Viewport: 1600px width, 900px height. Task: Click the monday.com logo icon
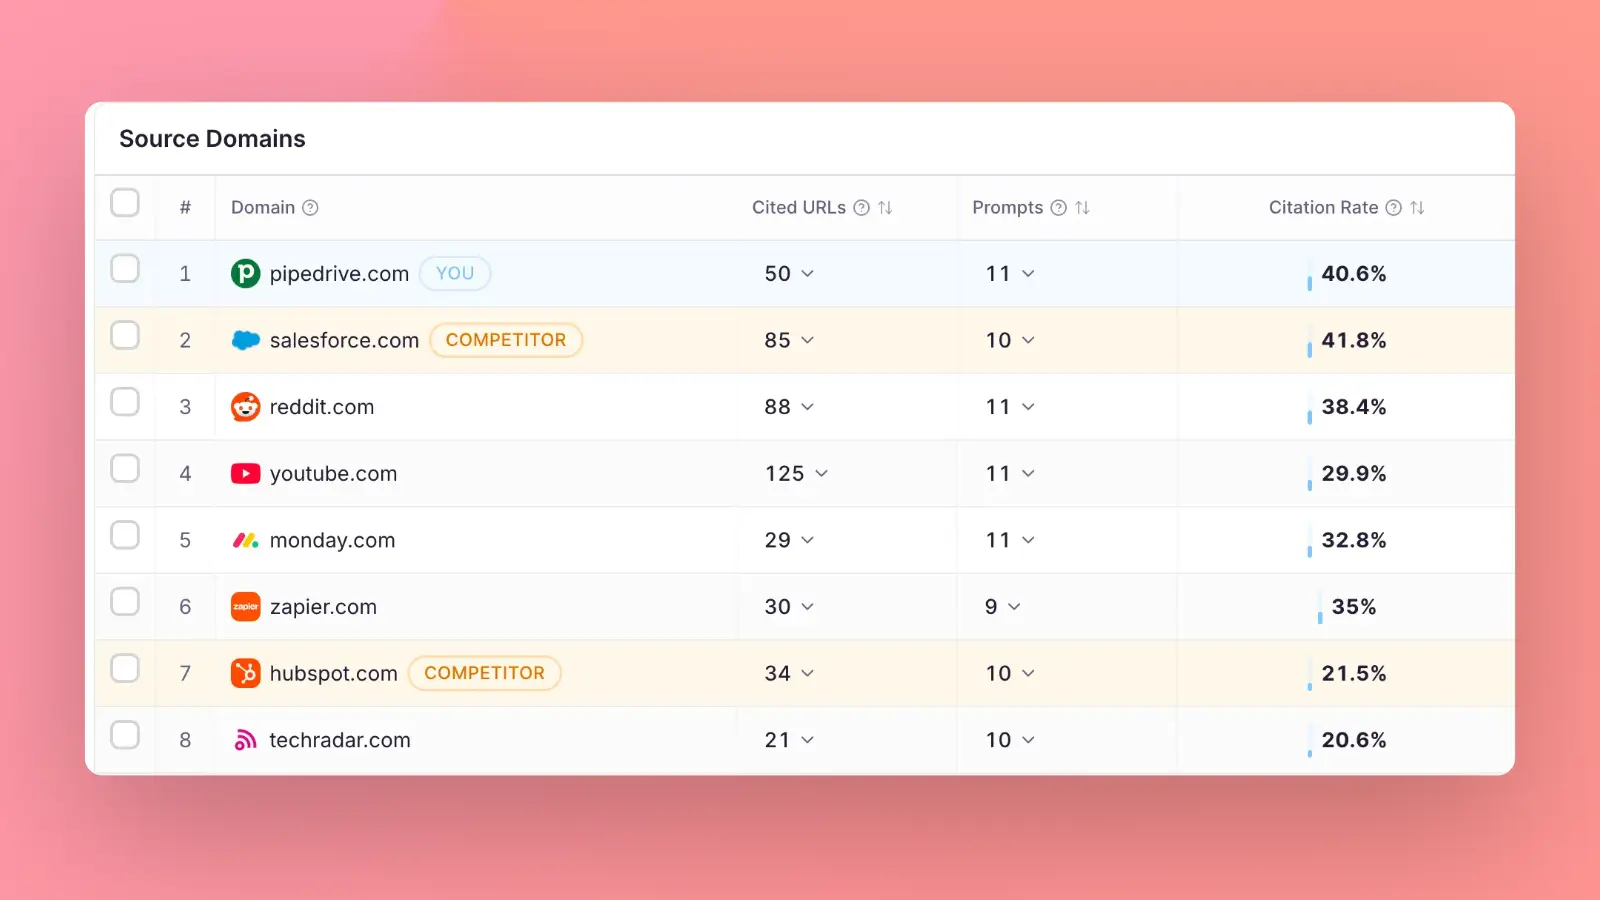click(x=245, y=540)
